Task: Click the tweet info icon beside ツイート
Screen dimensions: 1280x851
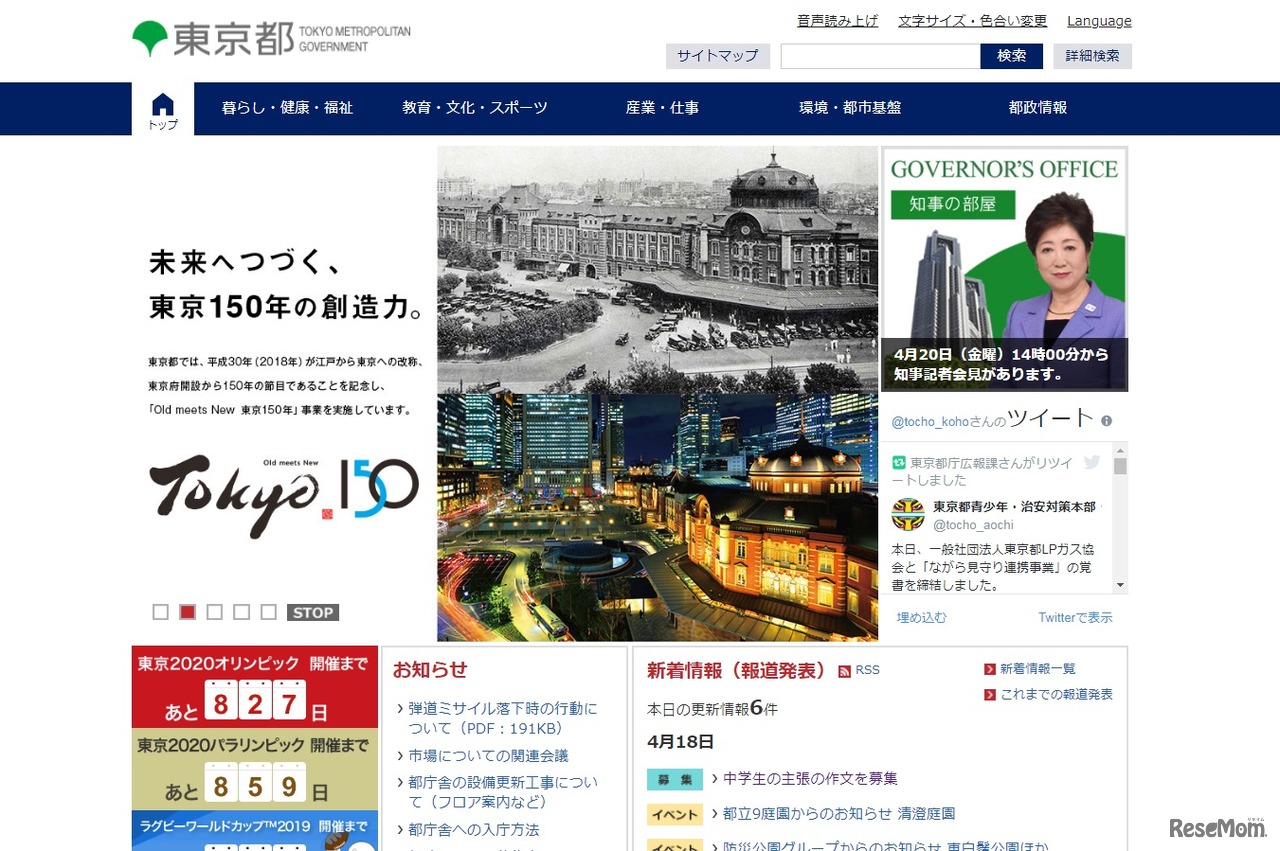Action: coord(1106,421)
